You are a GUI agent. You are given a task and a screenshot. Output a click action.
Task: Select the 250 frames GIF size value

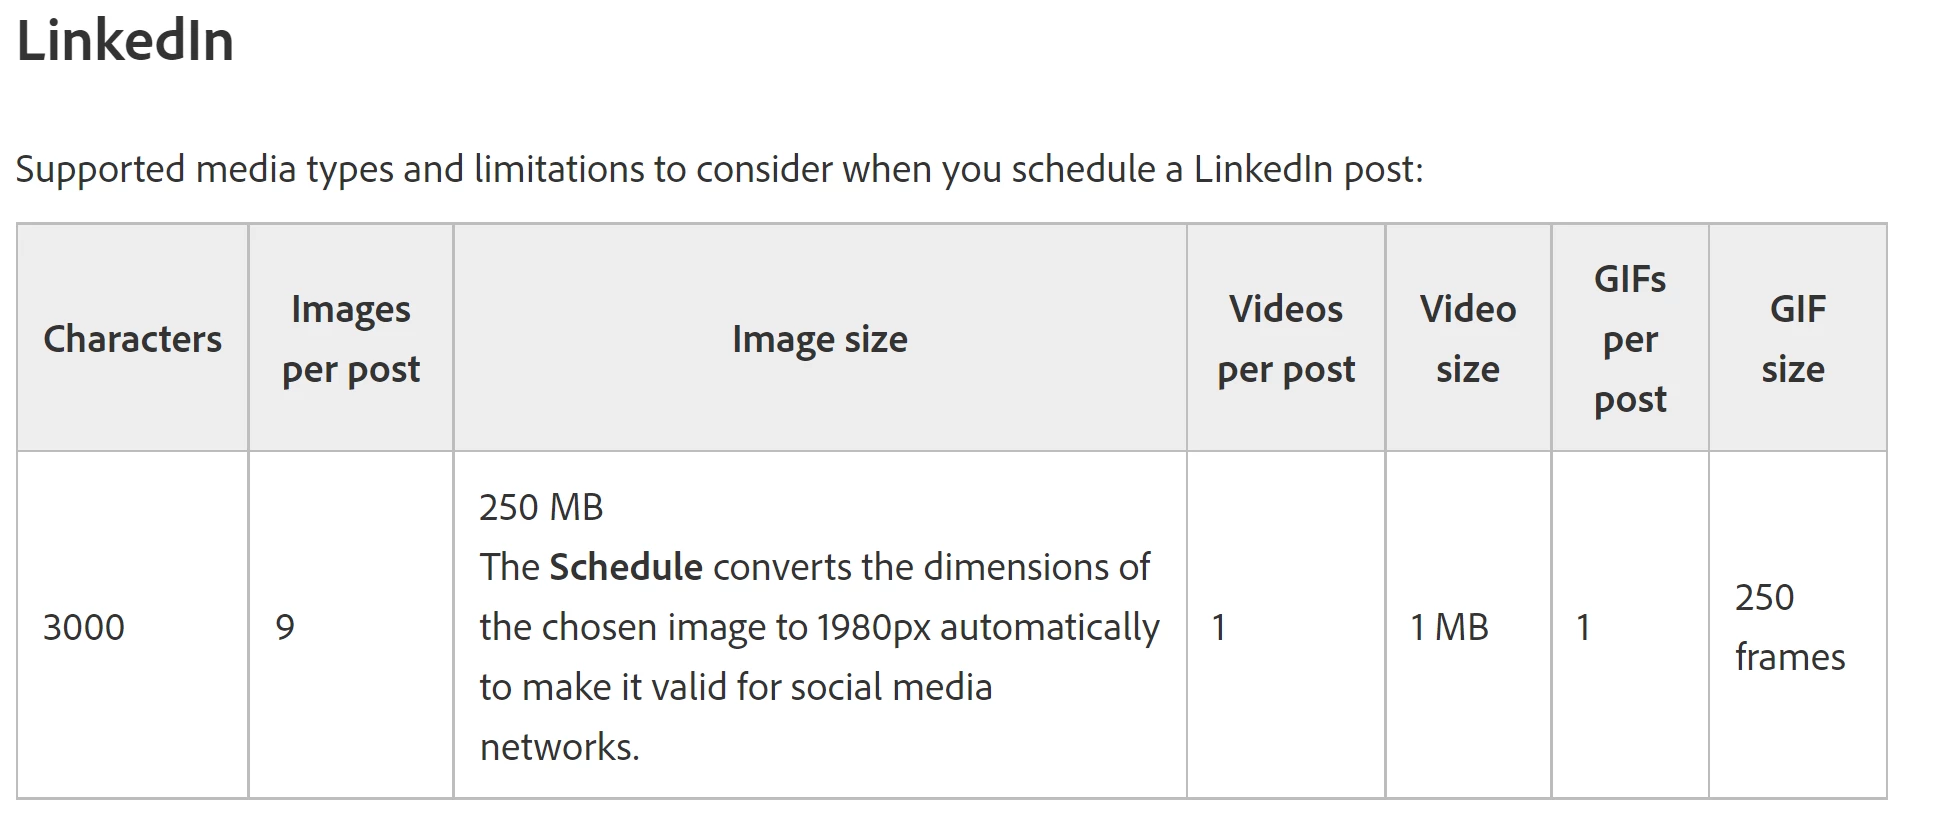tap(1790, 627)
